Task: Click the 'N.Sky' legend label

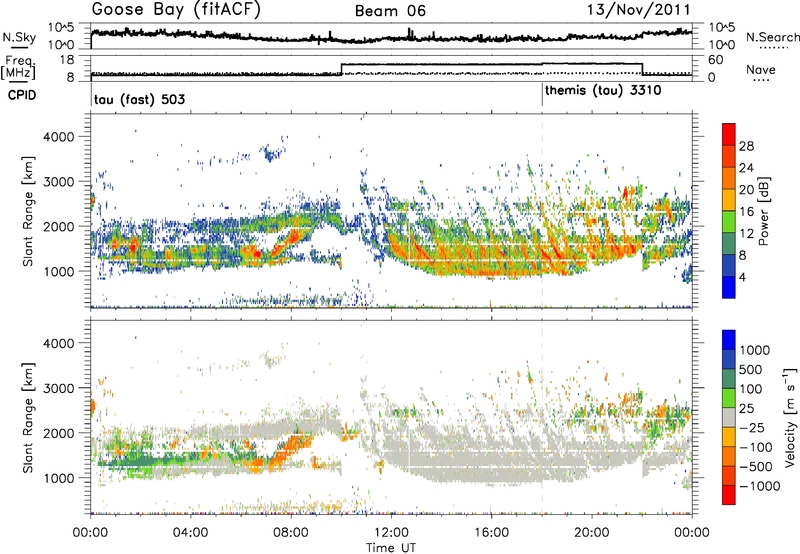Action: coord(19,37)
